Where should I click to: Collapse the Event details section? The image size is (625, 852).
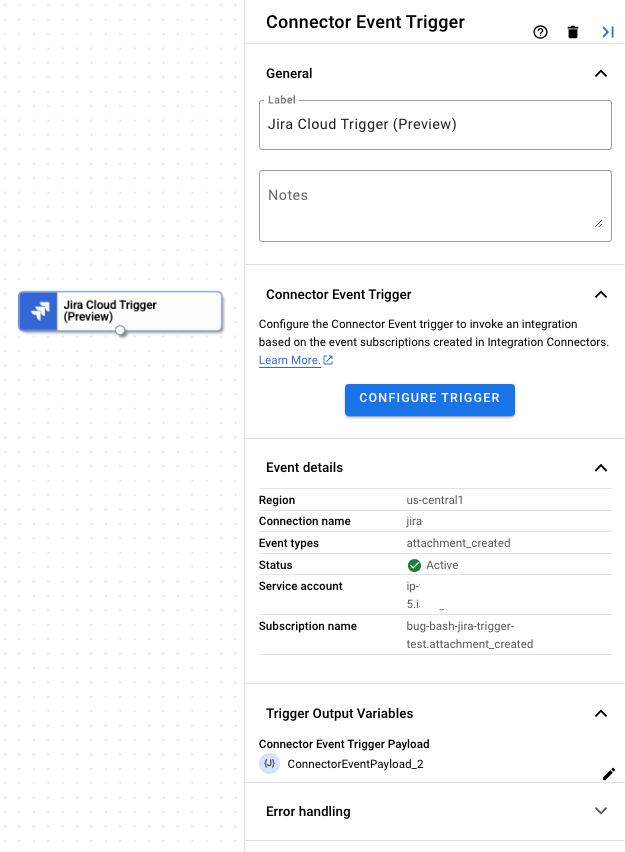pyautogui.click(x=601, y=467)
